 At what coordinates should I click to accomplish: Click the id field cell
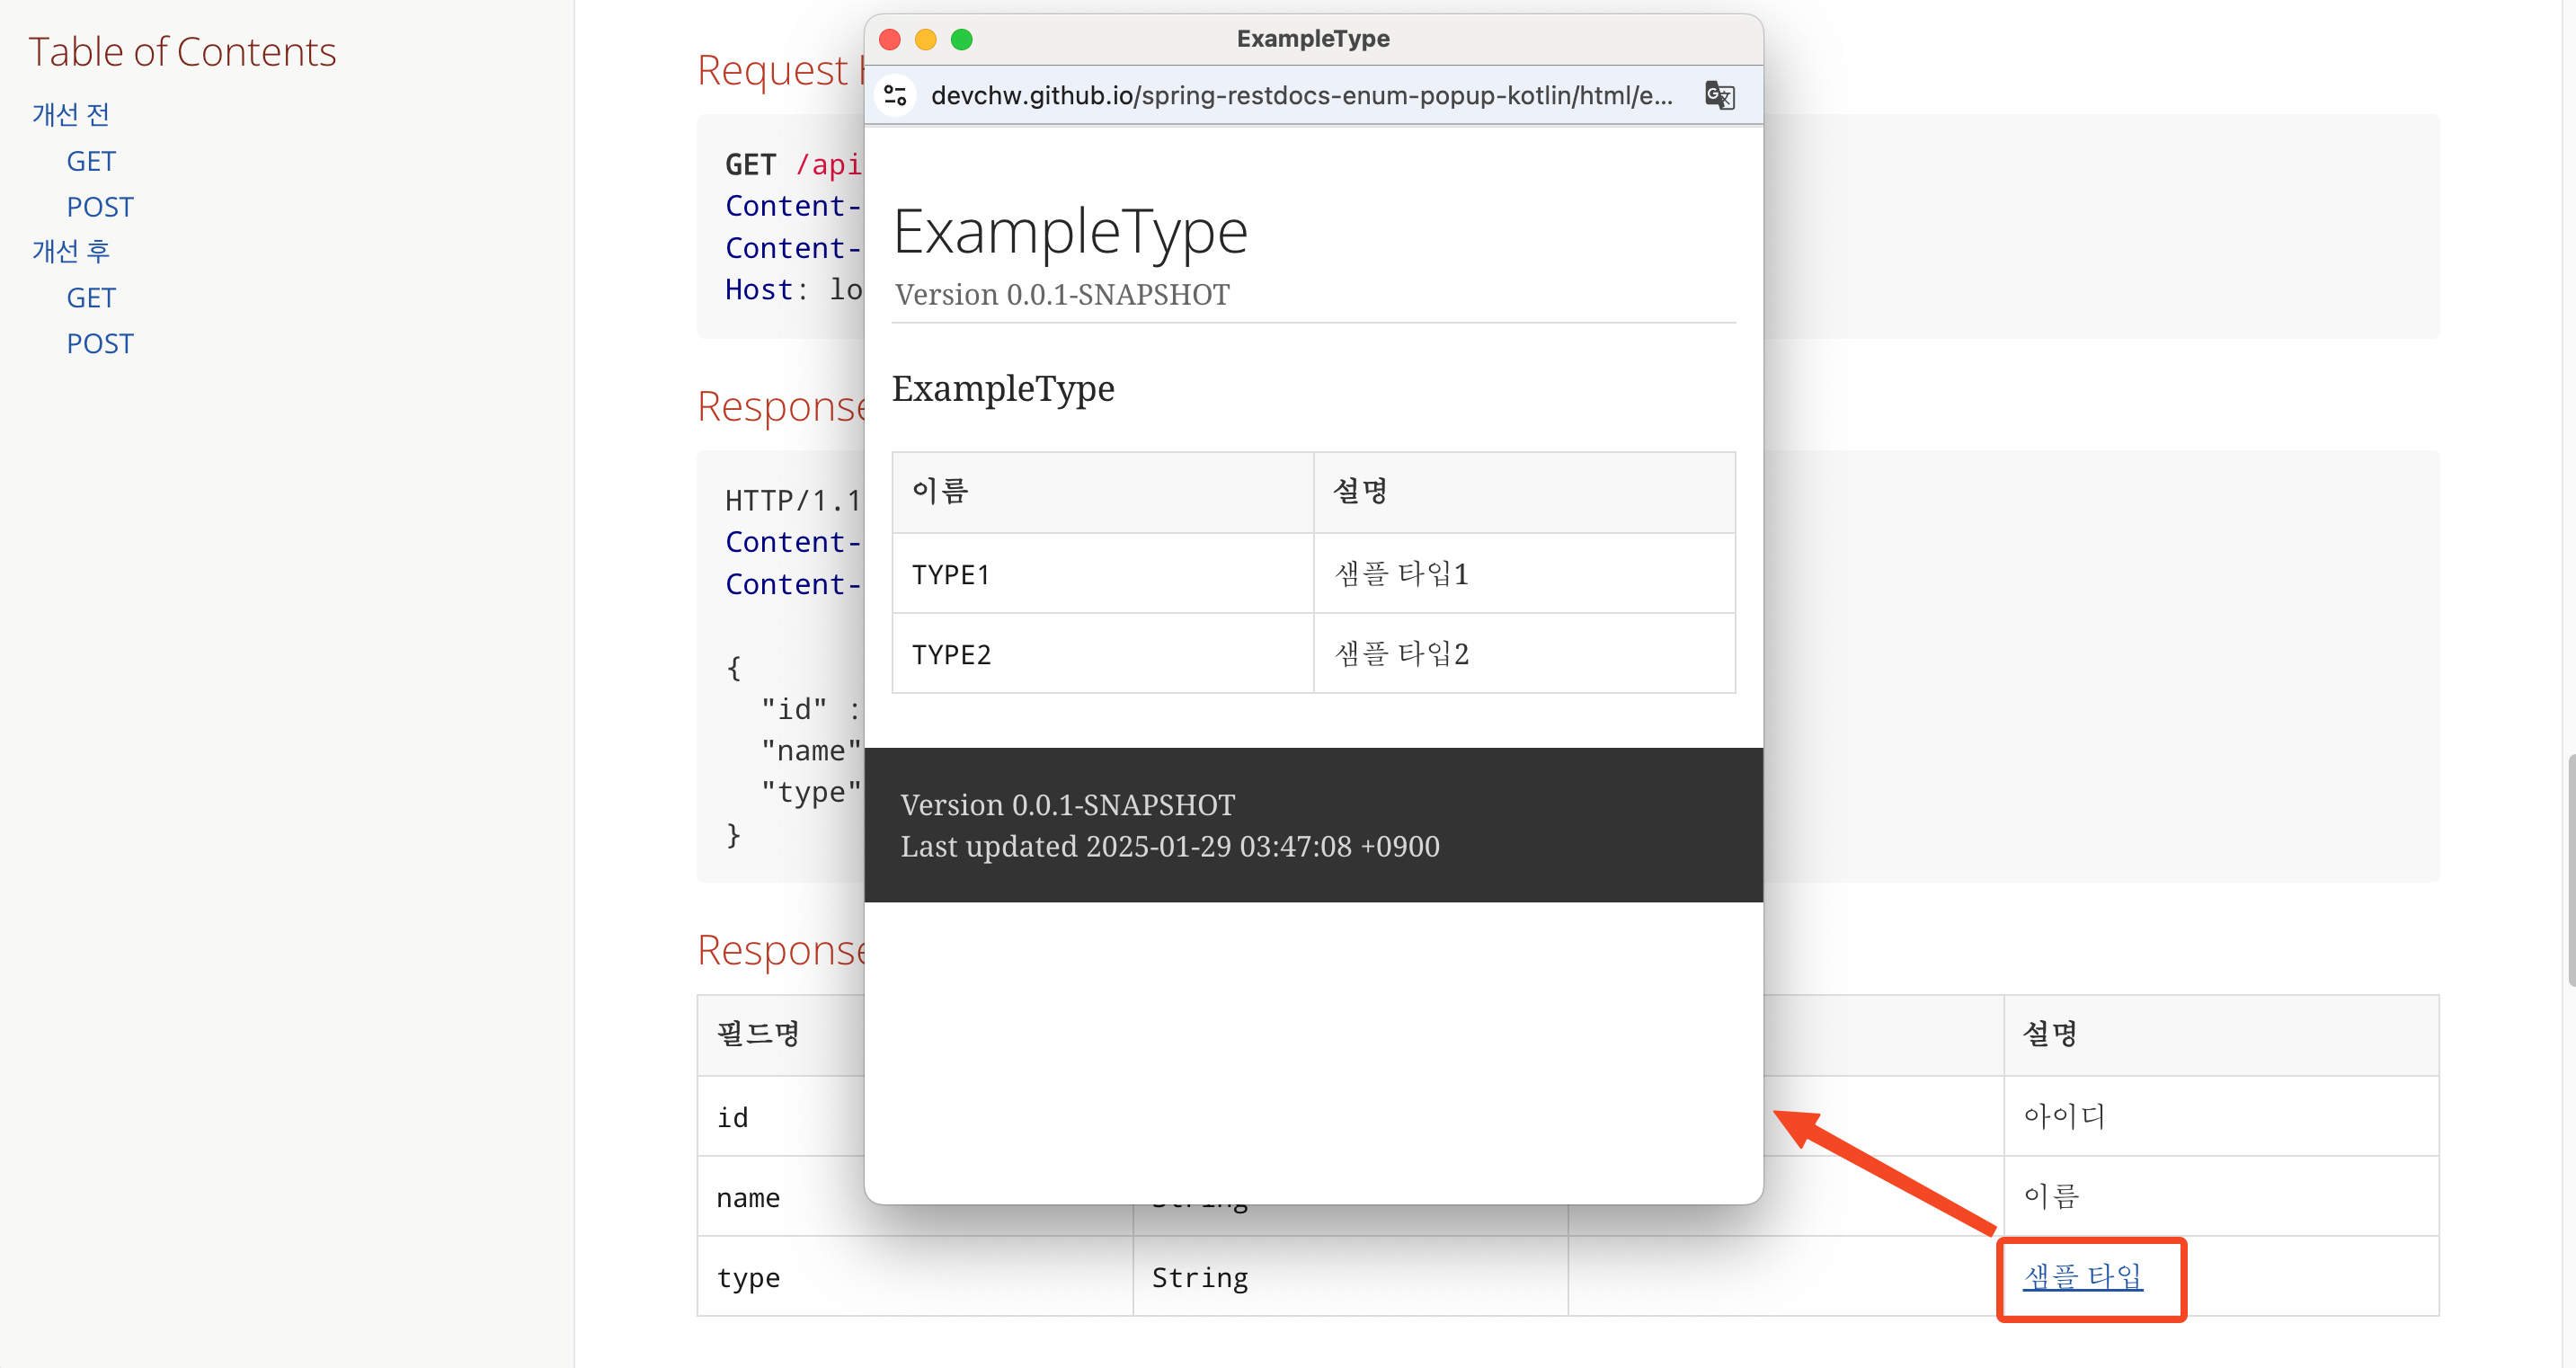pyautogui.click(x=781, y=1116)
